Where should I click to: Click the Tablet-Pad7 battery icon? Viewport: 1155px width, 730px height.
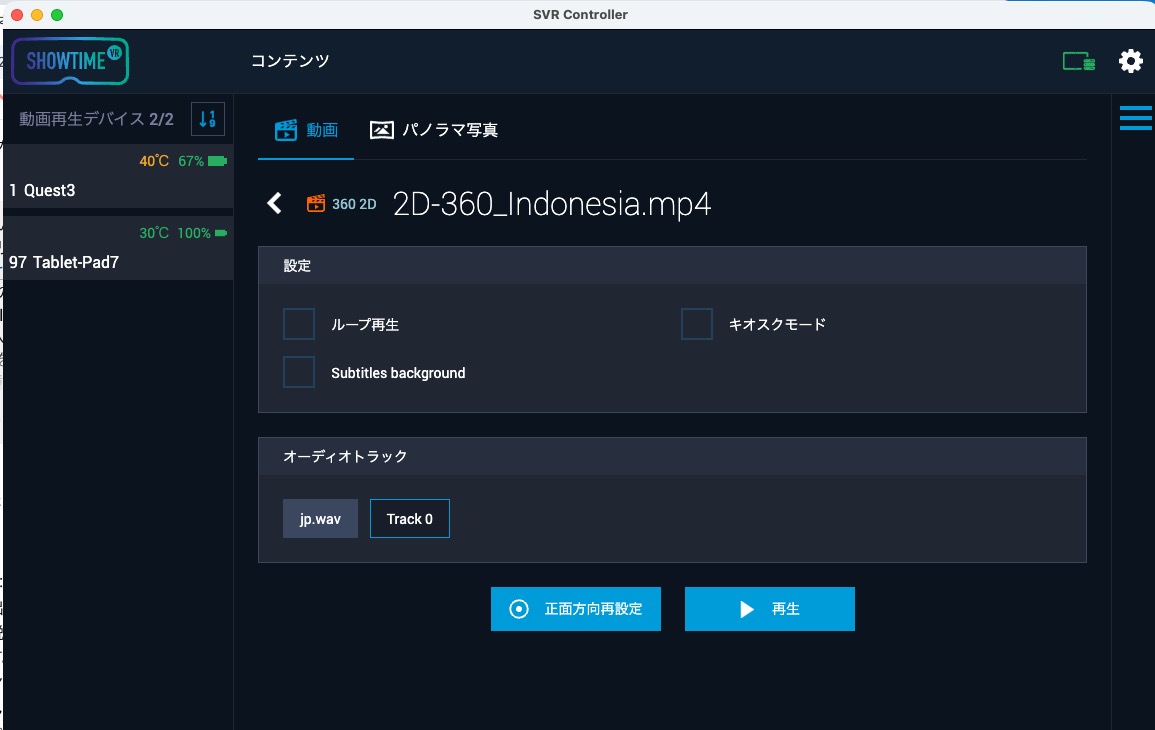(x=221, y=233)
